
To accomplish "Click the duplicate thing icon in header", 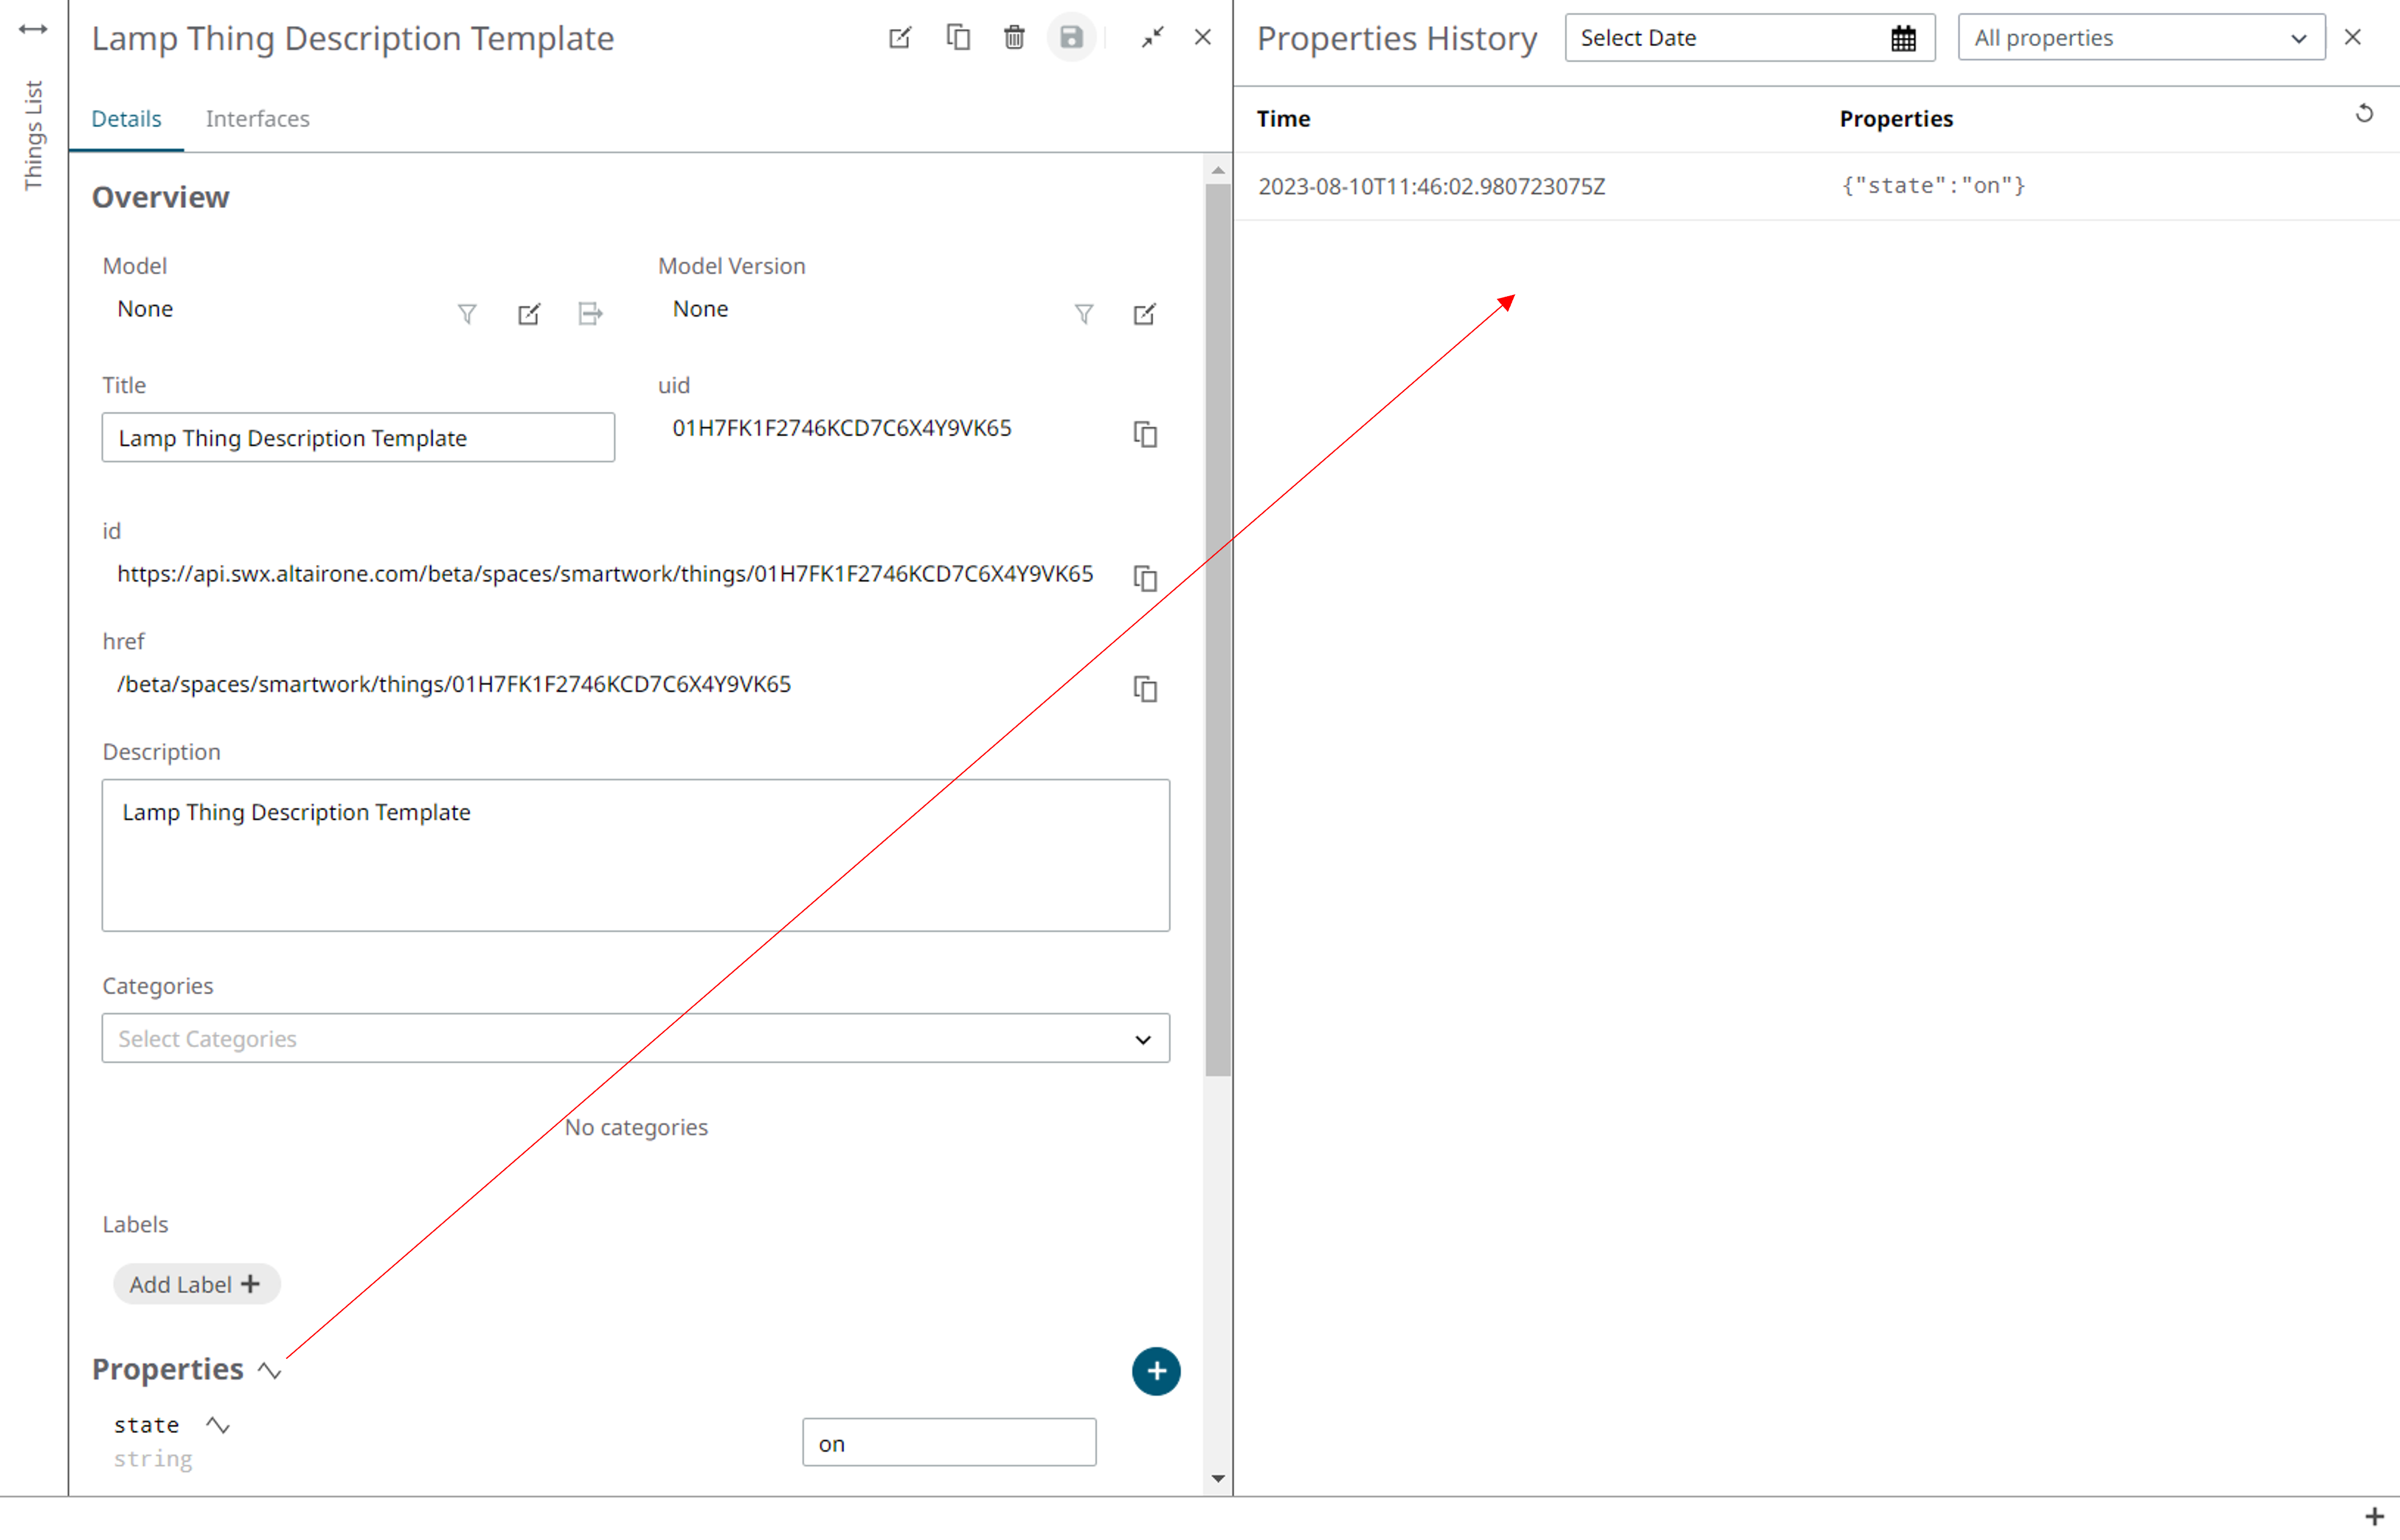I will coord(958,38).
